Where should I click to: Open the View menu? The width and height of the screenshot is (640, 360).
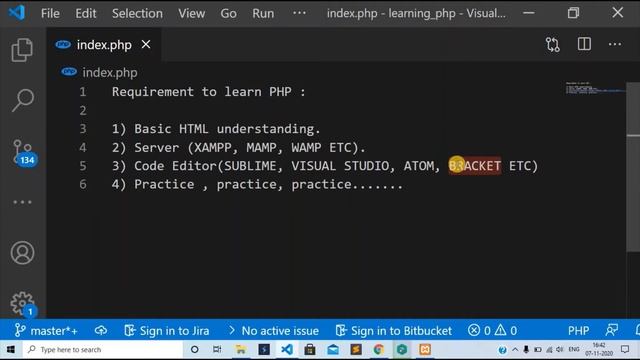[191, 13]
